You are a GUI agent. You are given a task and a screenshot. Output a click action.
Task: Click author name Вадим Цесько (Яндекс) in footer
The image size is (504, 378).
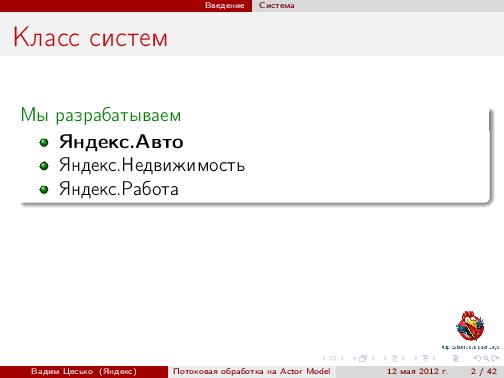[x=84, y=371]
